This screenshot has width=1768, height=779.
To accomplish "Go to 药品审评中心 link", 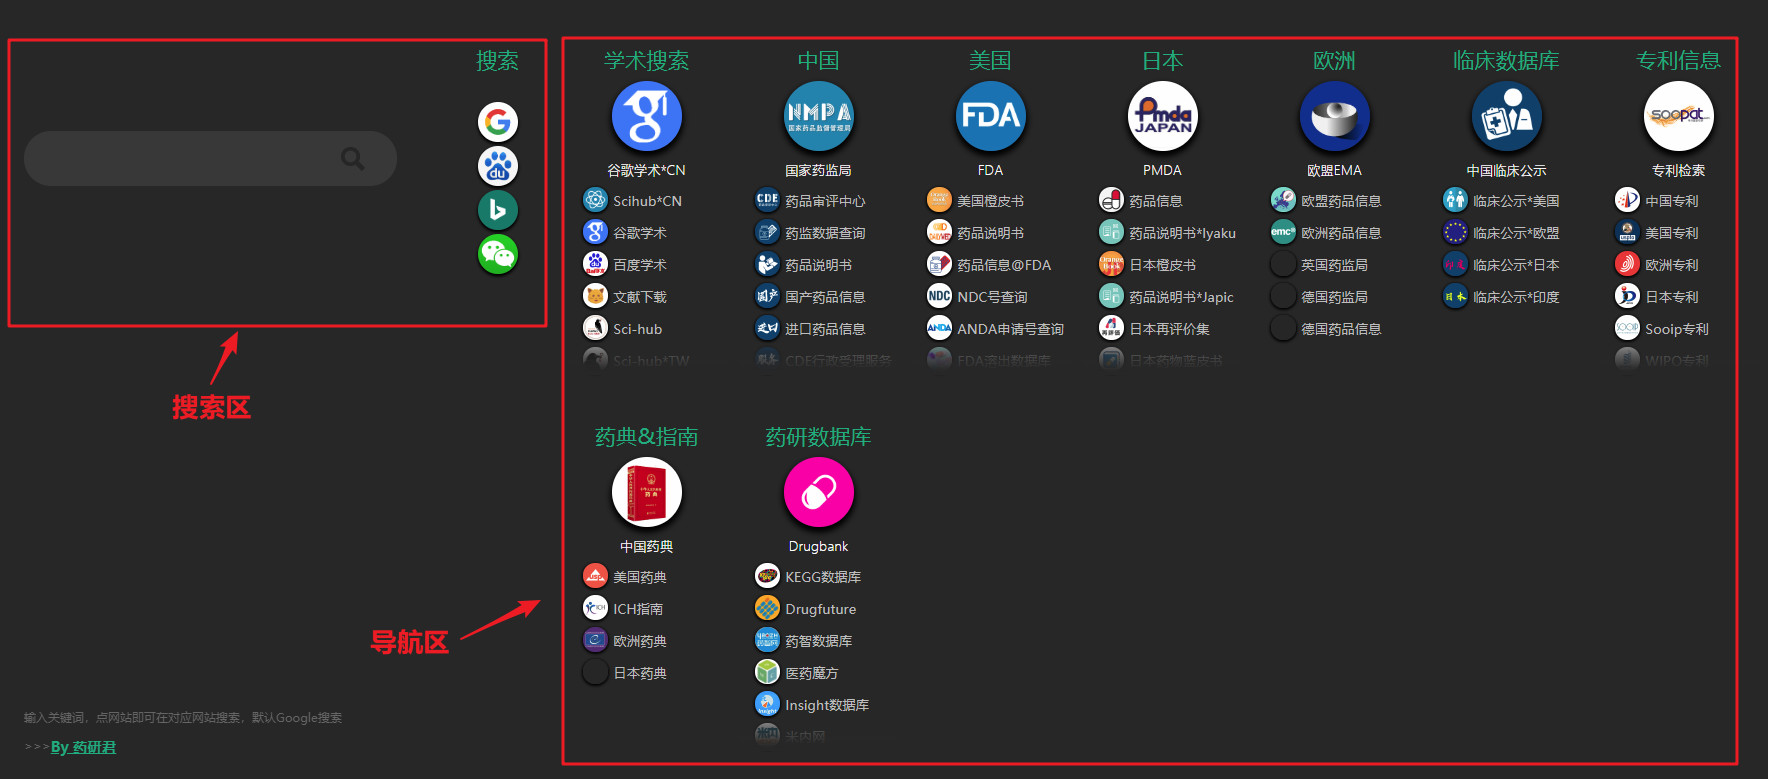I will pyautogui.click(x=825, y=201).
